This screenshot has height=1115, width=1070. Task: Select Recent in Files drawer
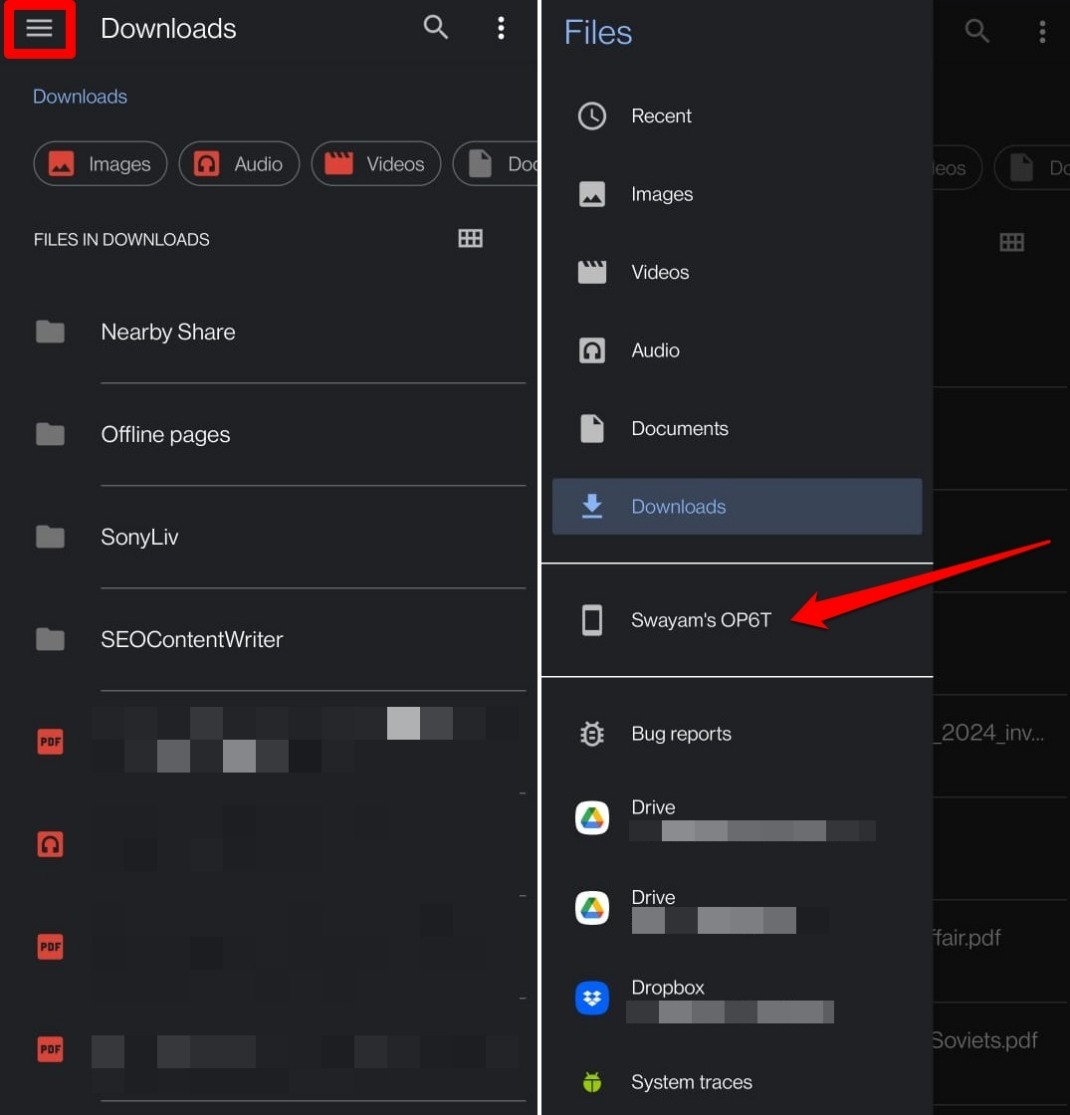tap(737, 116)
